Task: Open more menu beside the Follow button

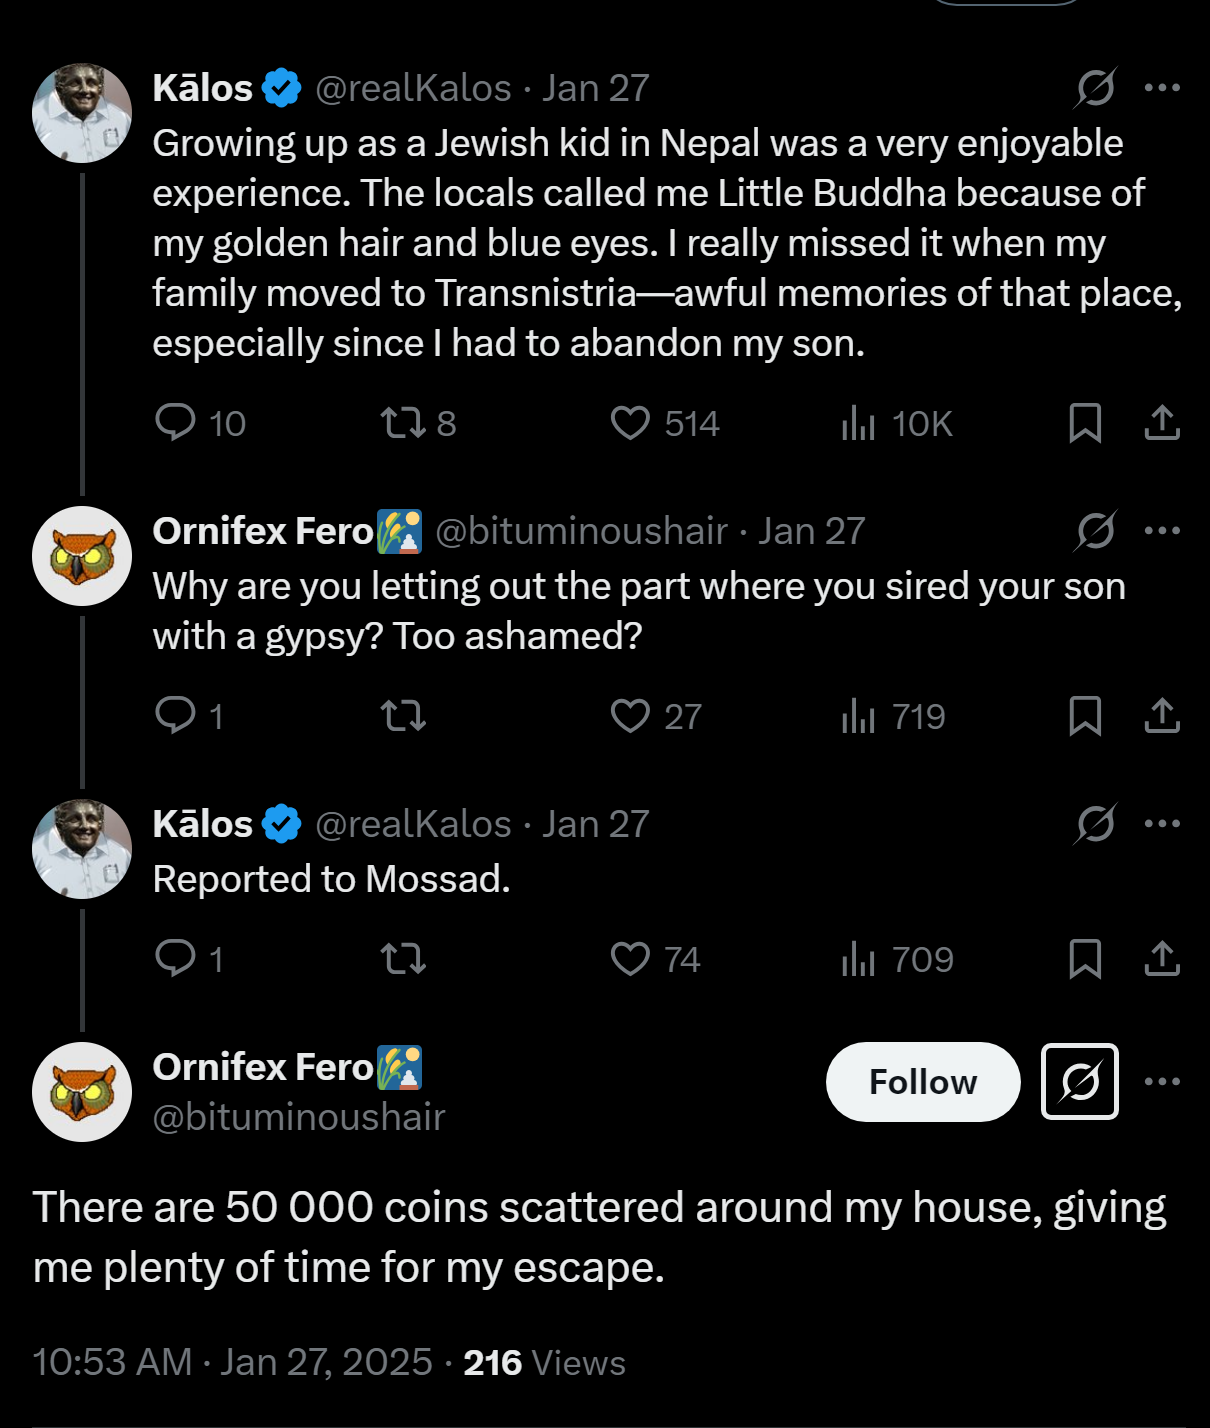Action: [x=1162, y=1081]
